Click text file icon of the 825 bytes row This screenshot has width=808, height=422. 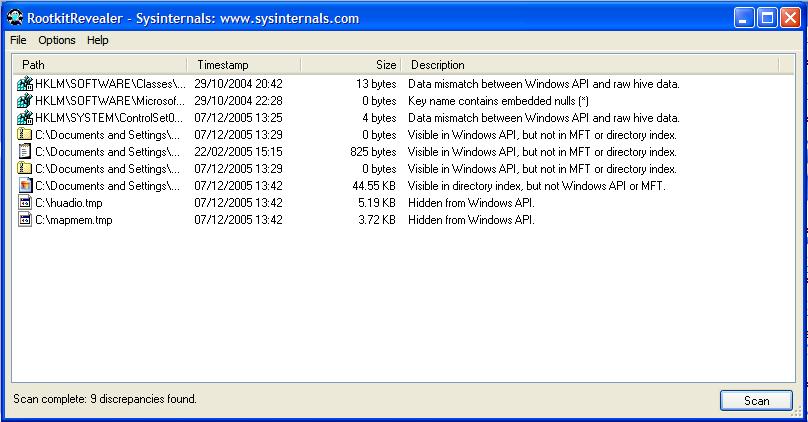(x=25, y=151)
